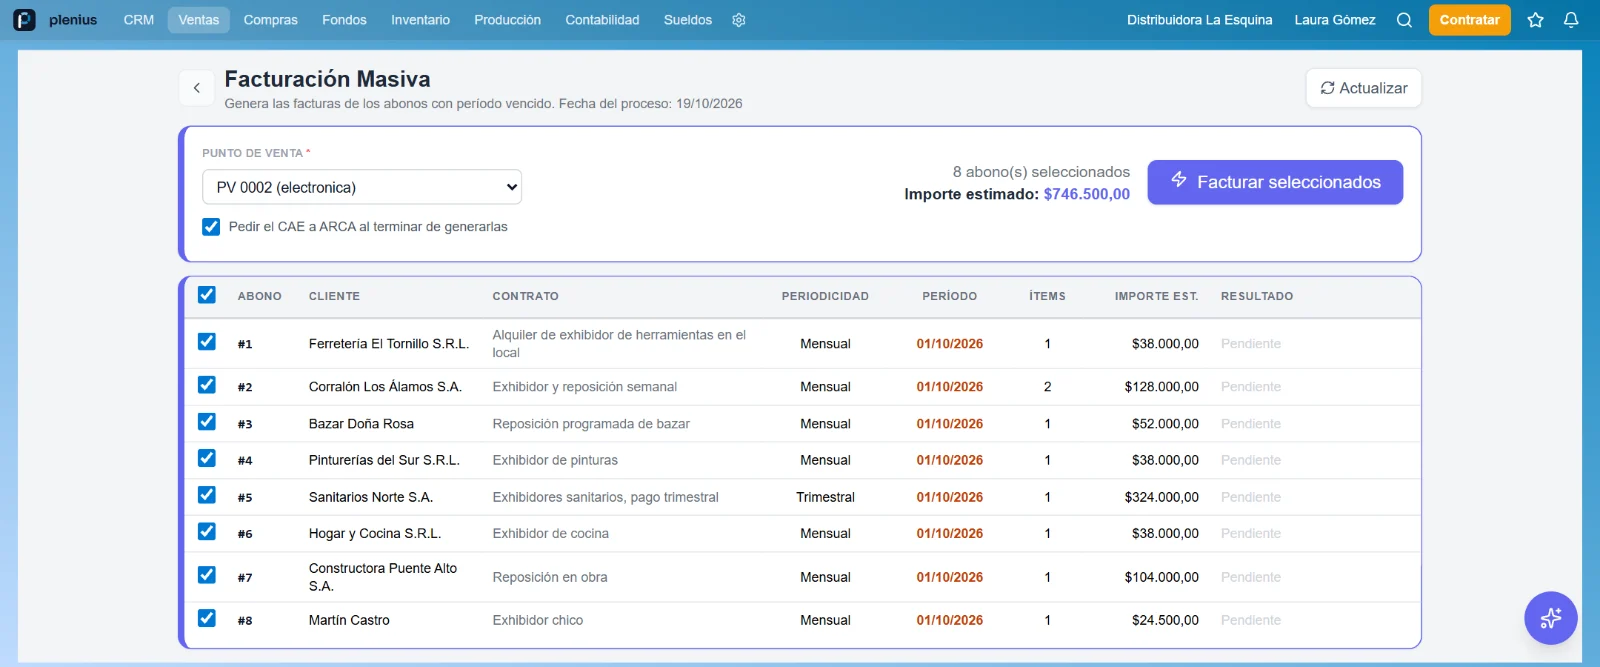Open the AI assistant sparkle button

[1551, 618]
